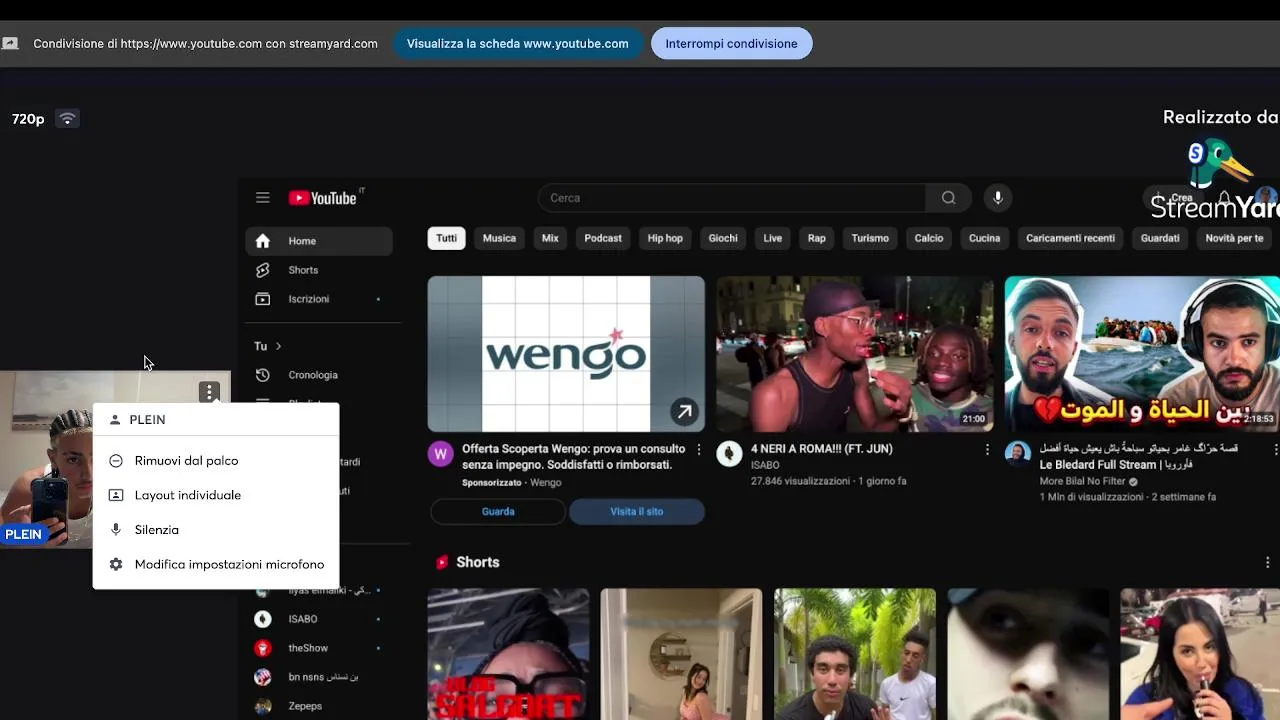1280x720 pixels.
Task: Open Home in YouTube sidebar
Action: pos(319,241)
